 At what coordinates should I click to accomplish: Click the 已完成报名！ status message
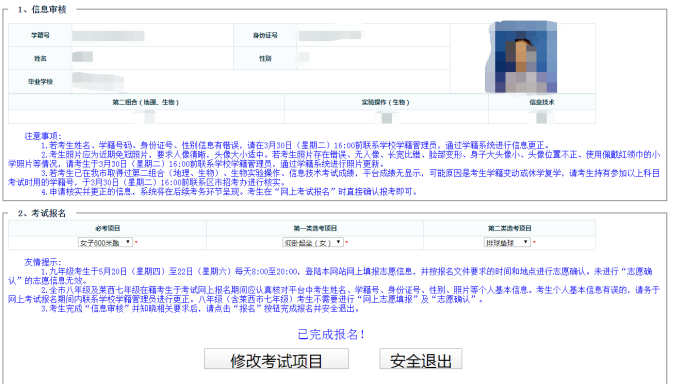pos(331,334)
